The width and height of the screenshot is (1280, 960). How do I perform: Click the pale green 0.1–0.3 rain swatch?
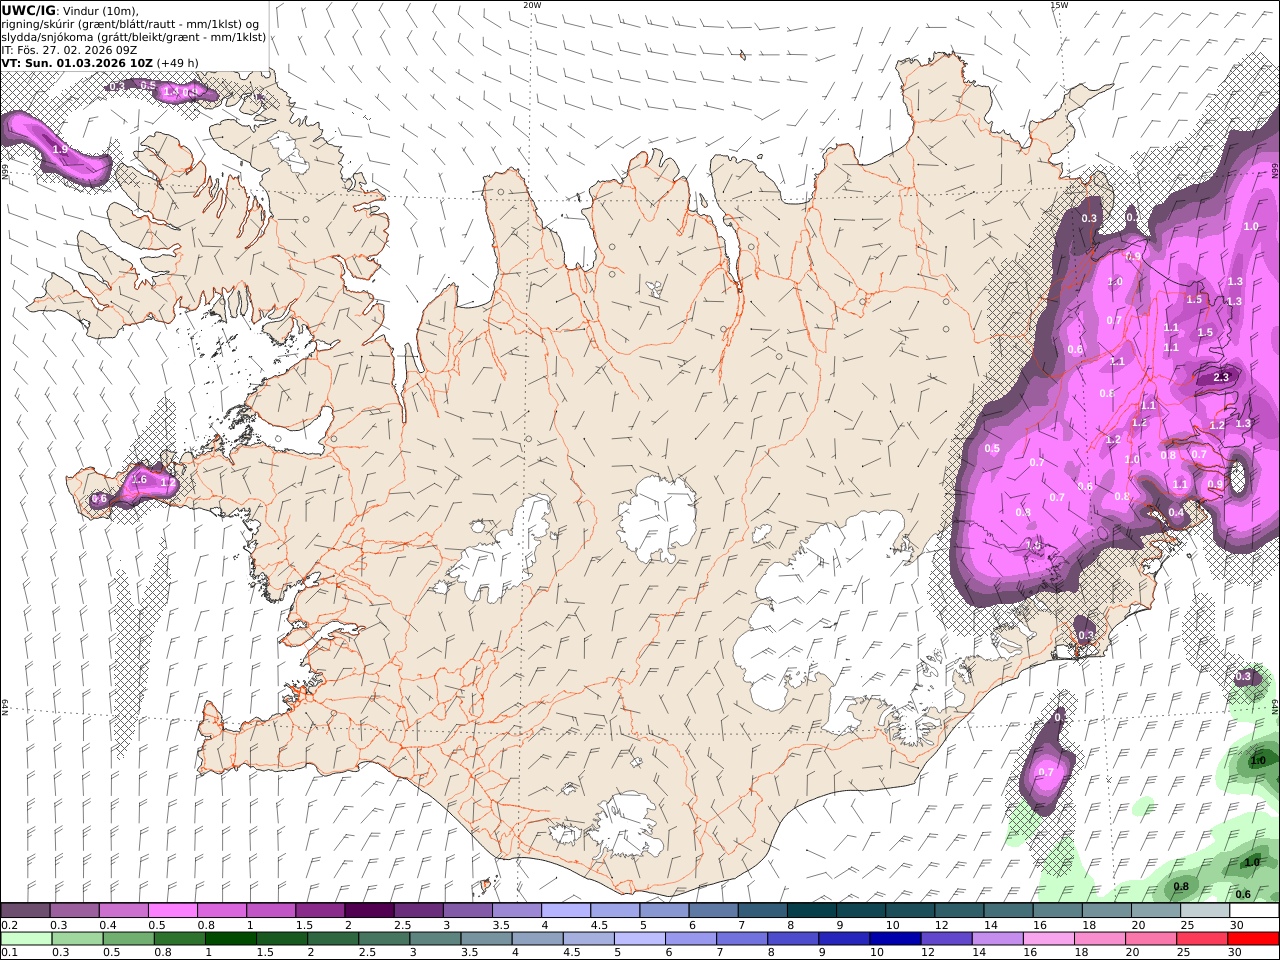click(x=26, y=939)
